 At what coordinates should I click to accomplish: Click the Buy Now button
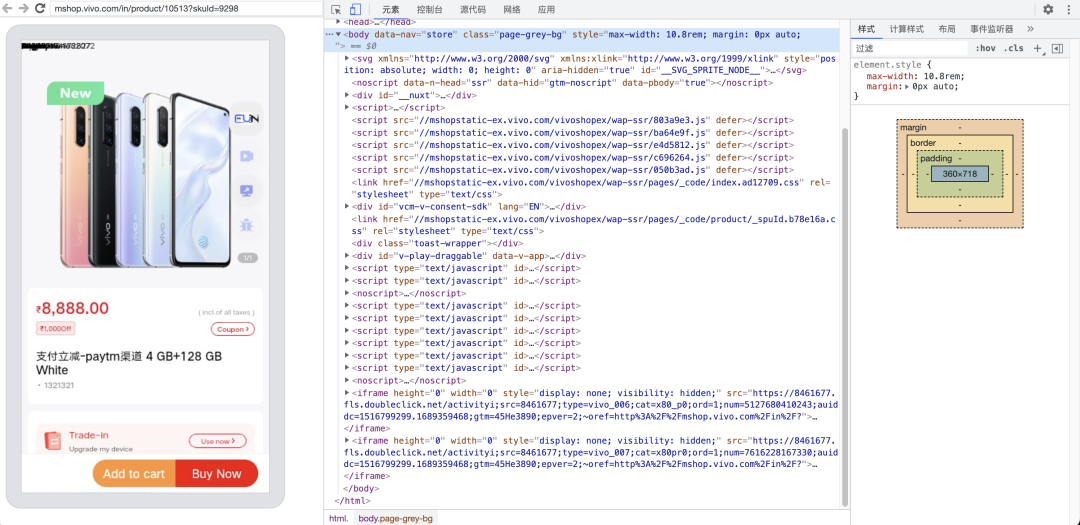click(x=217, y=473)
